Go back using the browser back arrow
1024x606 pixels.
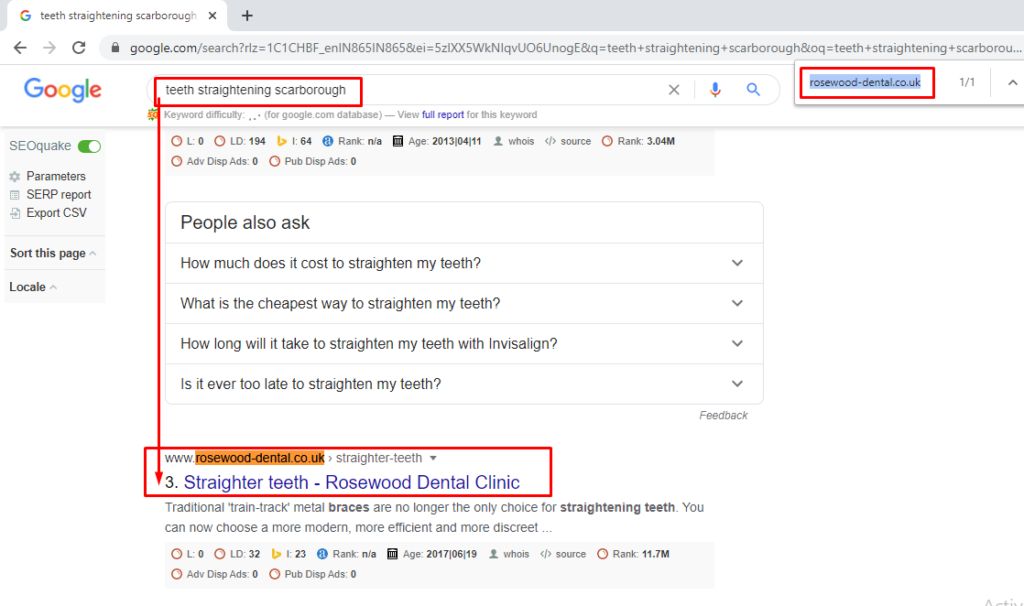20,47
